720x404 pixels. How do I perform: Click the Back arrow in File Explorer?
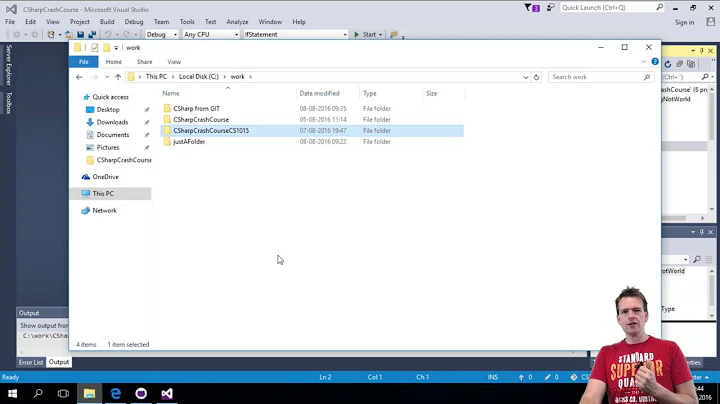click(x=80, y=77)
